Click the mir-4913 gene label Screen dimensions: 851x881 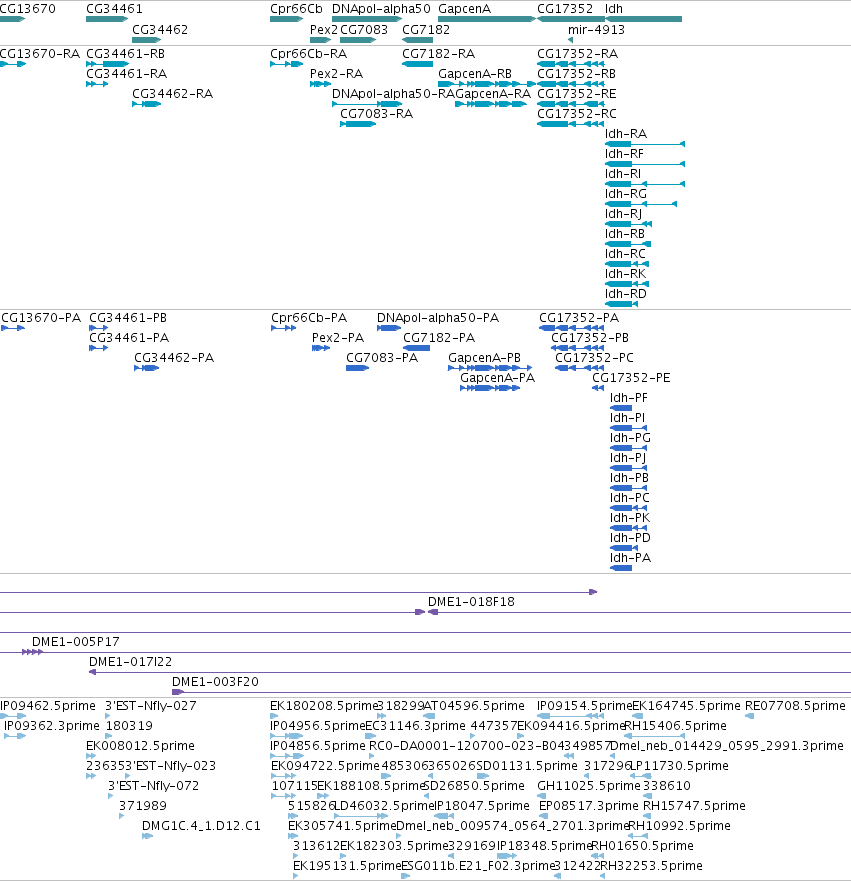(596, 30)
